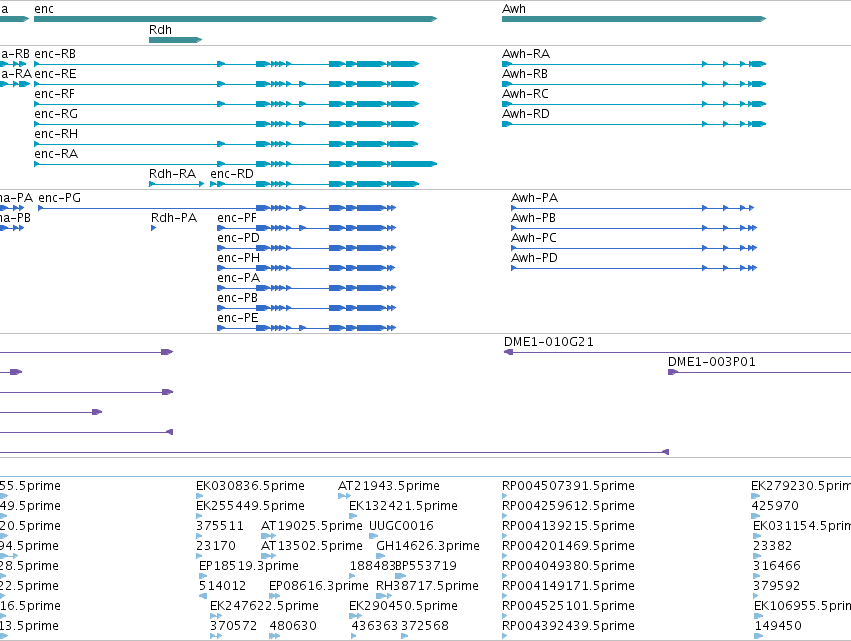Screen dimensions: 851x641
Task: Click the enc-RA transcript label
Action: point(56,154)
